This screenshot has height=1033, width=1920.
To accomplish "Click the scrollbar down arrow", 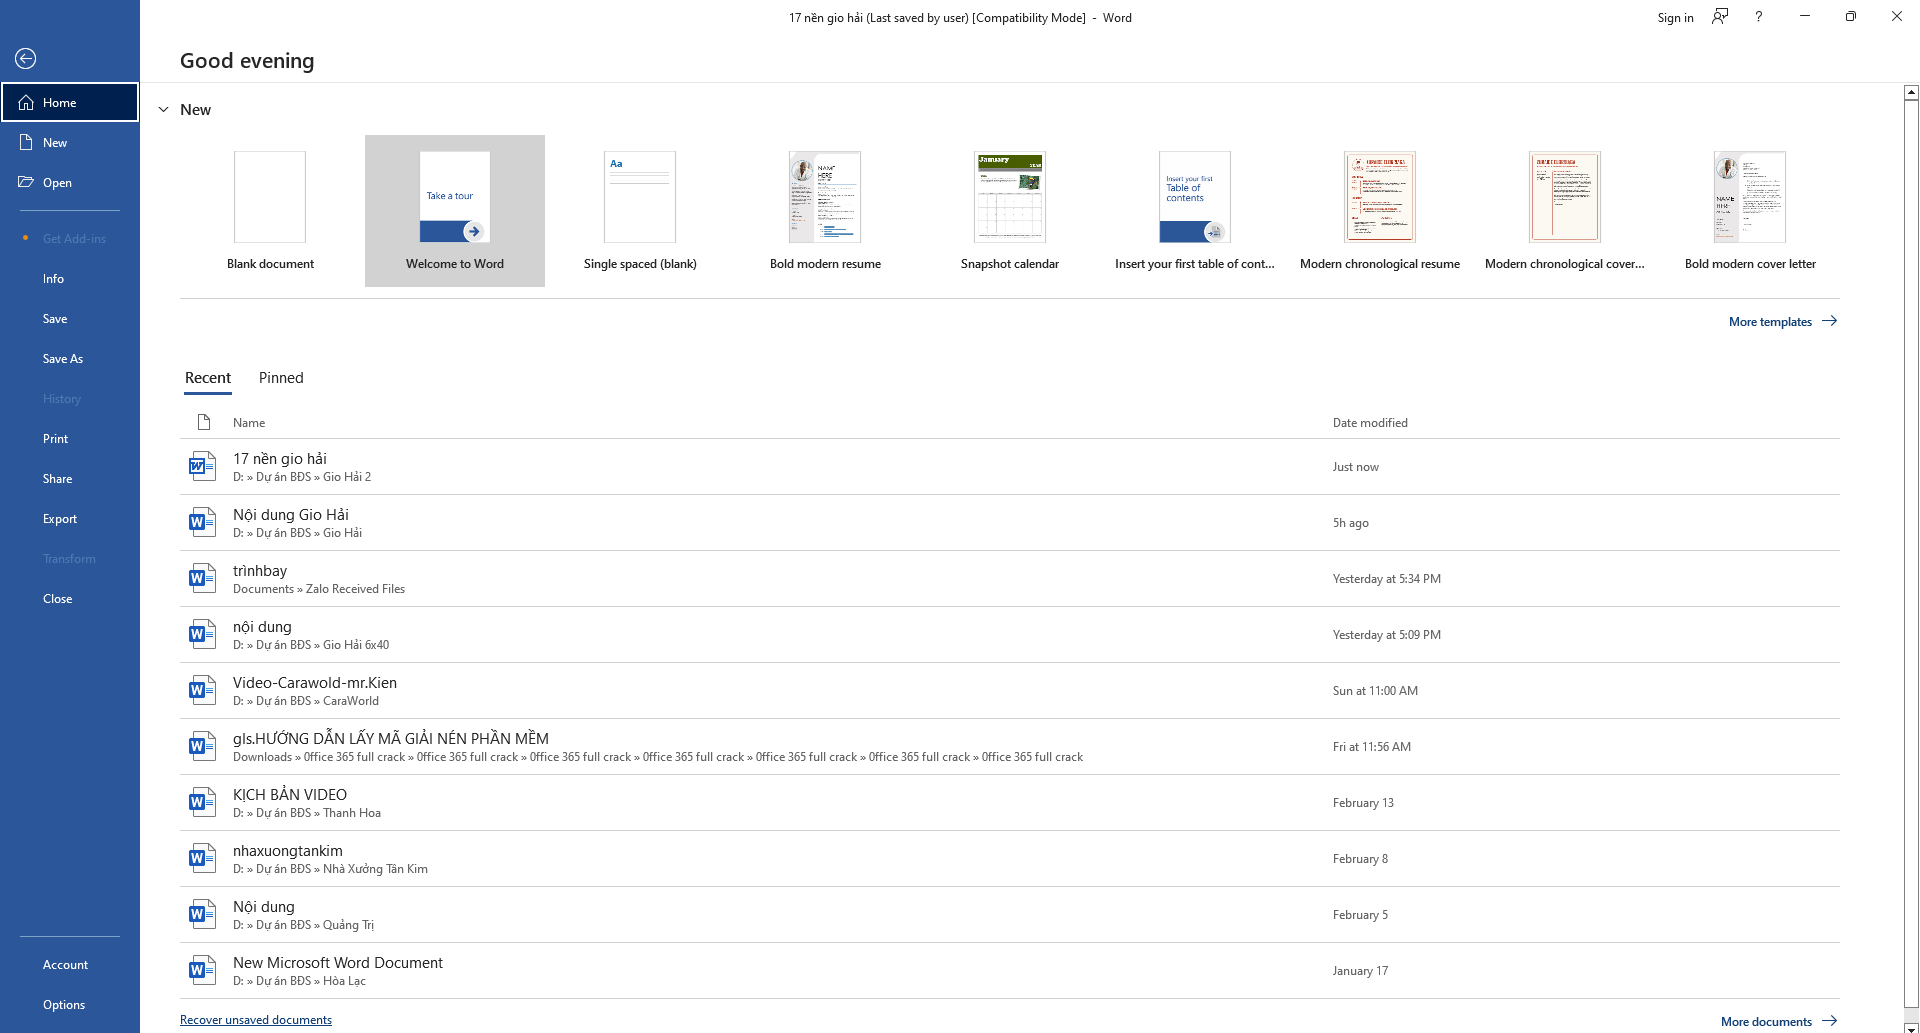I will click(x=1910, y=1025).
